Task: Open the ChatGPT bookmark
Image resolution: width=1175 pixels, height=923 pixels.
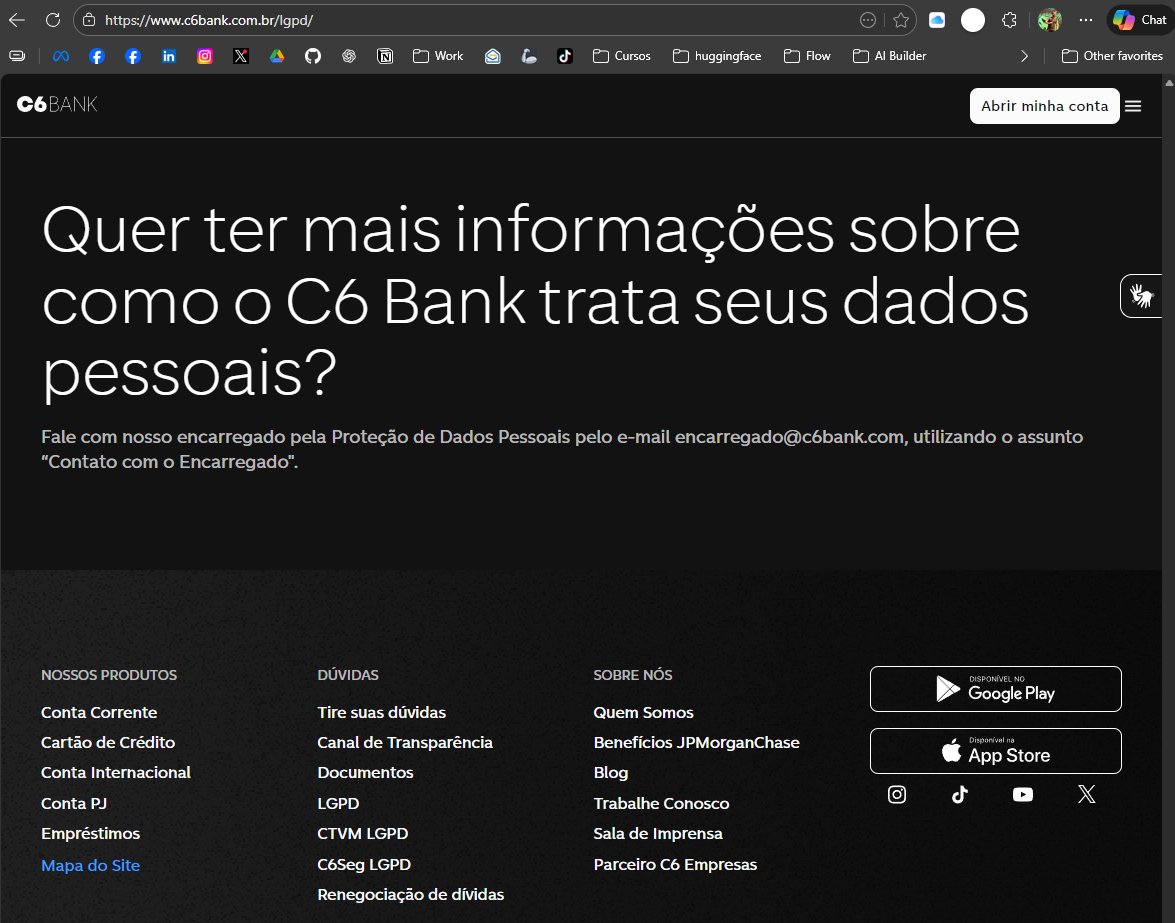Action: [x=348, y=56]
